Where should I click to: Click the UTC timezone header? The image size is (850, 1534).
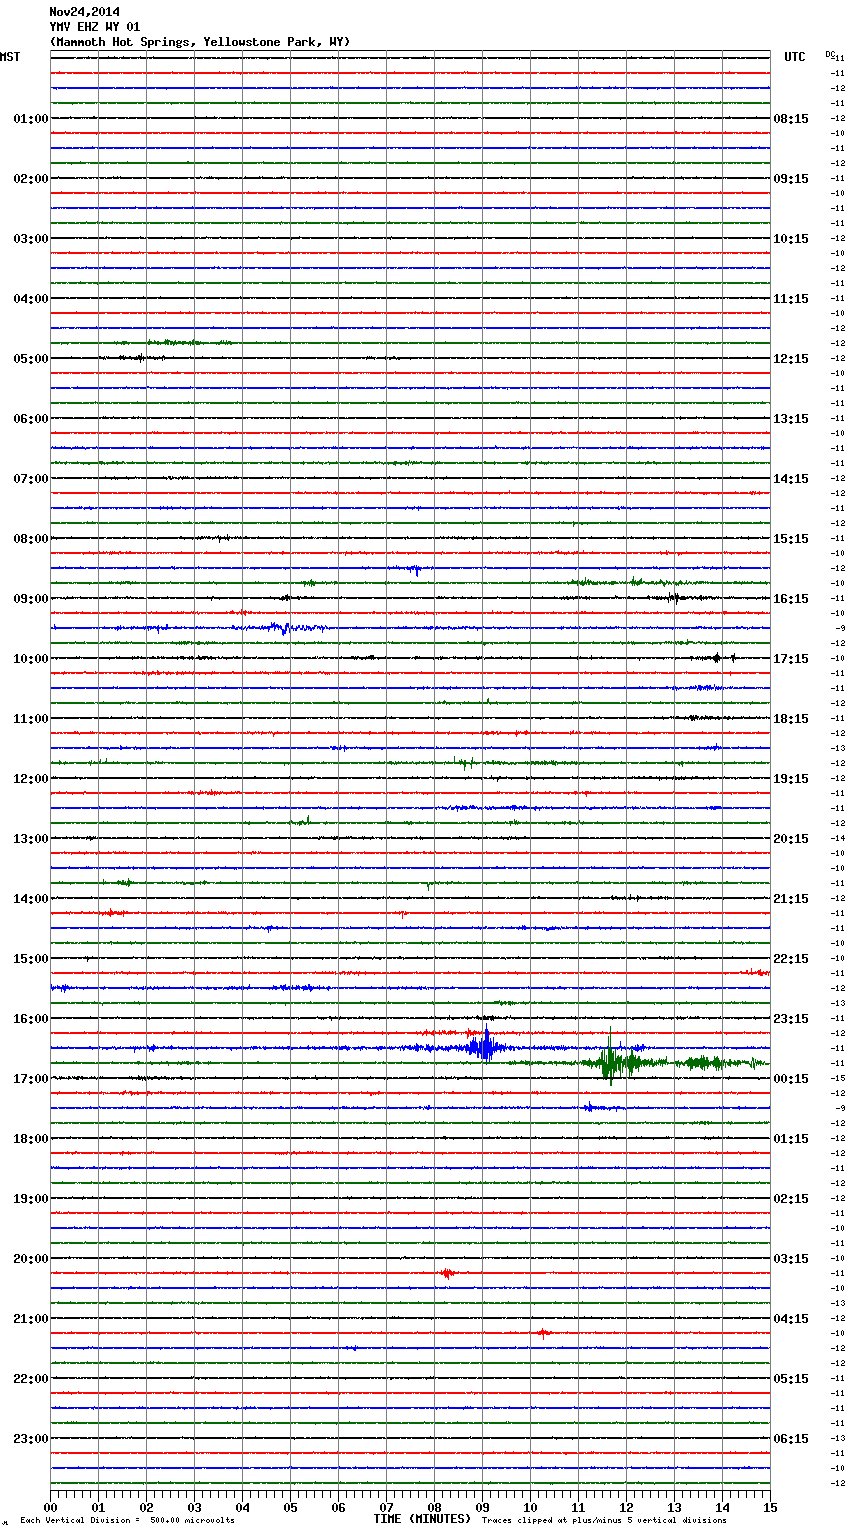pyautogui.click(x=795, y=57)
